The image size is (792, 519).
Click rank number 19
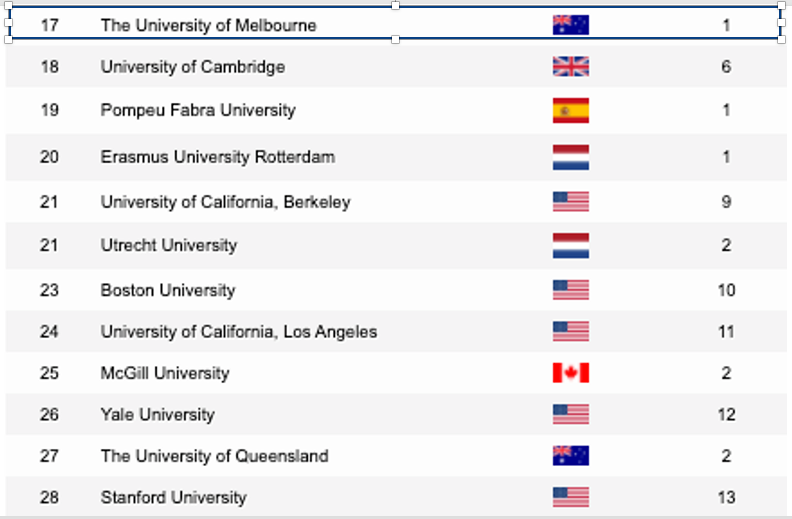[x=50, y=110]
